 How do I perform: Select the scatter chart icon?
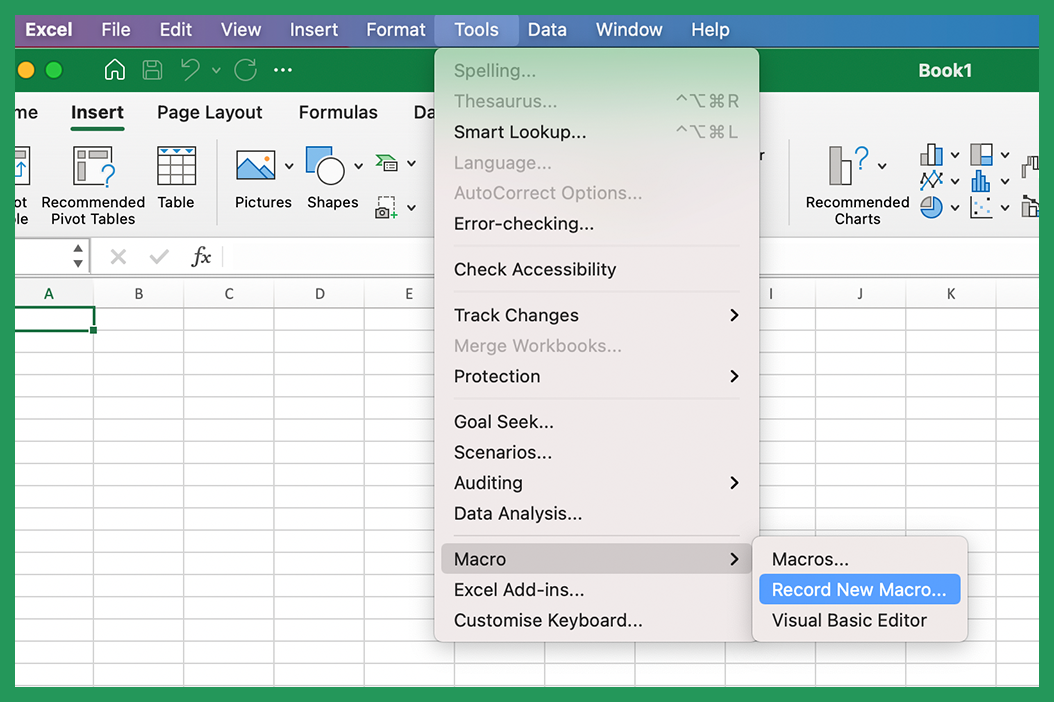coord(980,207)
